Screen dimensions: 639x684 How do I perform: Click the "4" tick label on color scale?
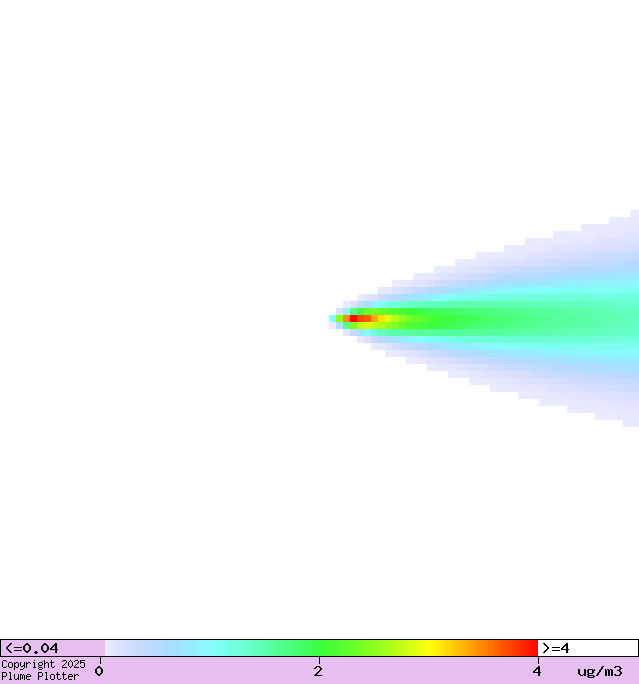point(537,671)
